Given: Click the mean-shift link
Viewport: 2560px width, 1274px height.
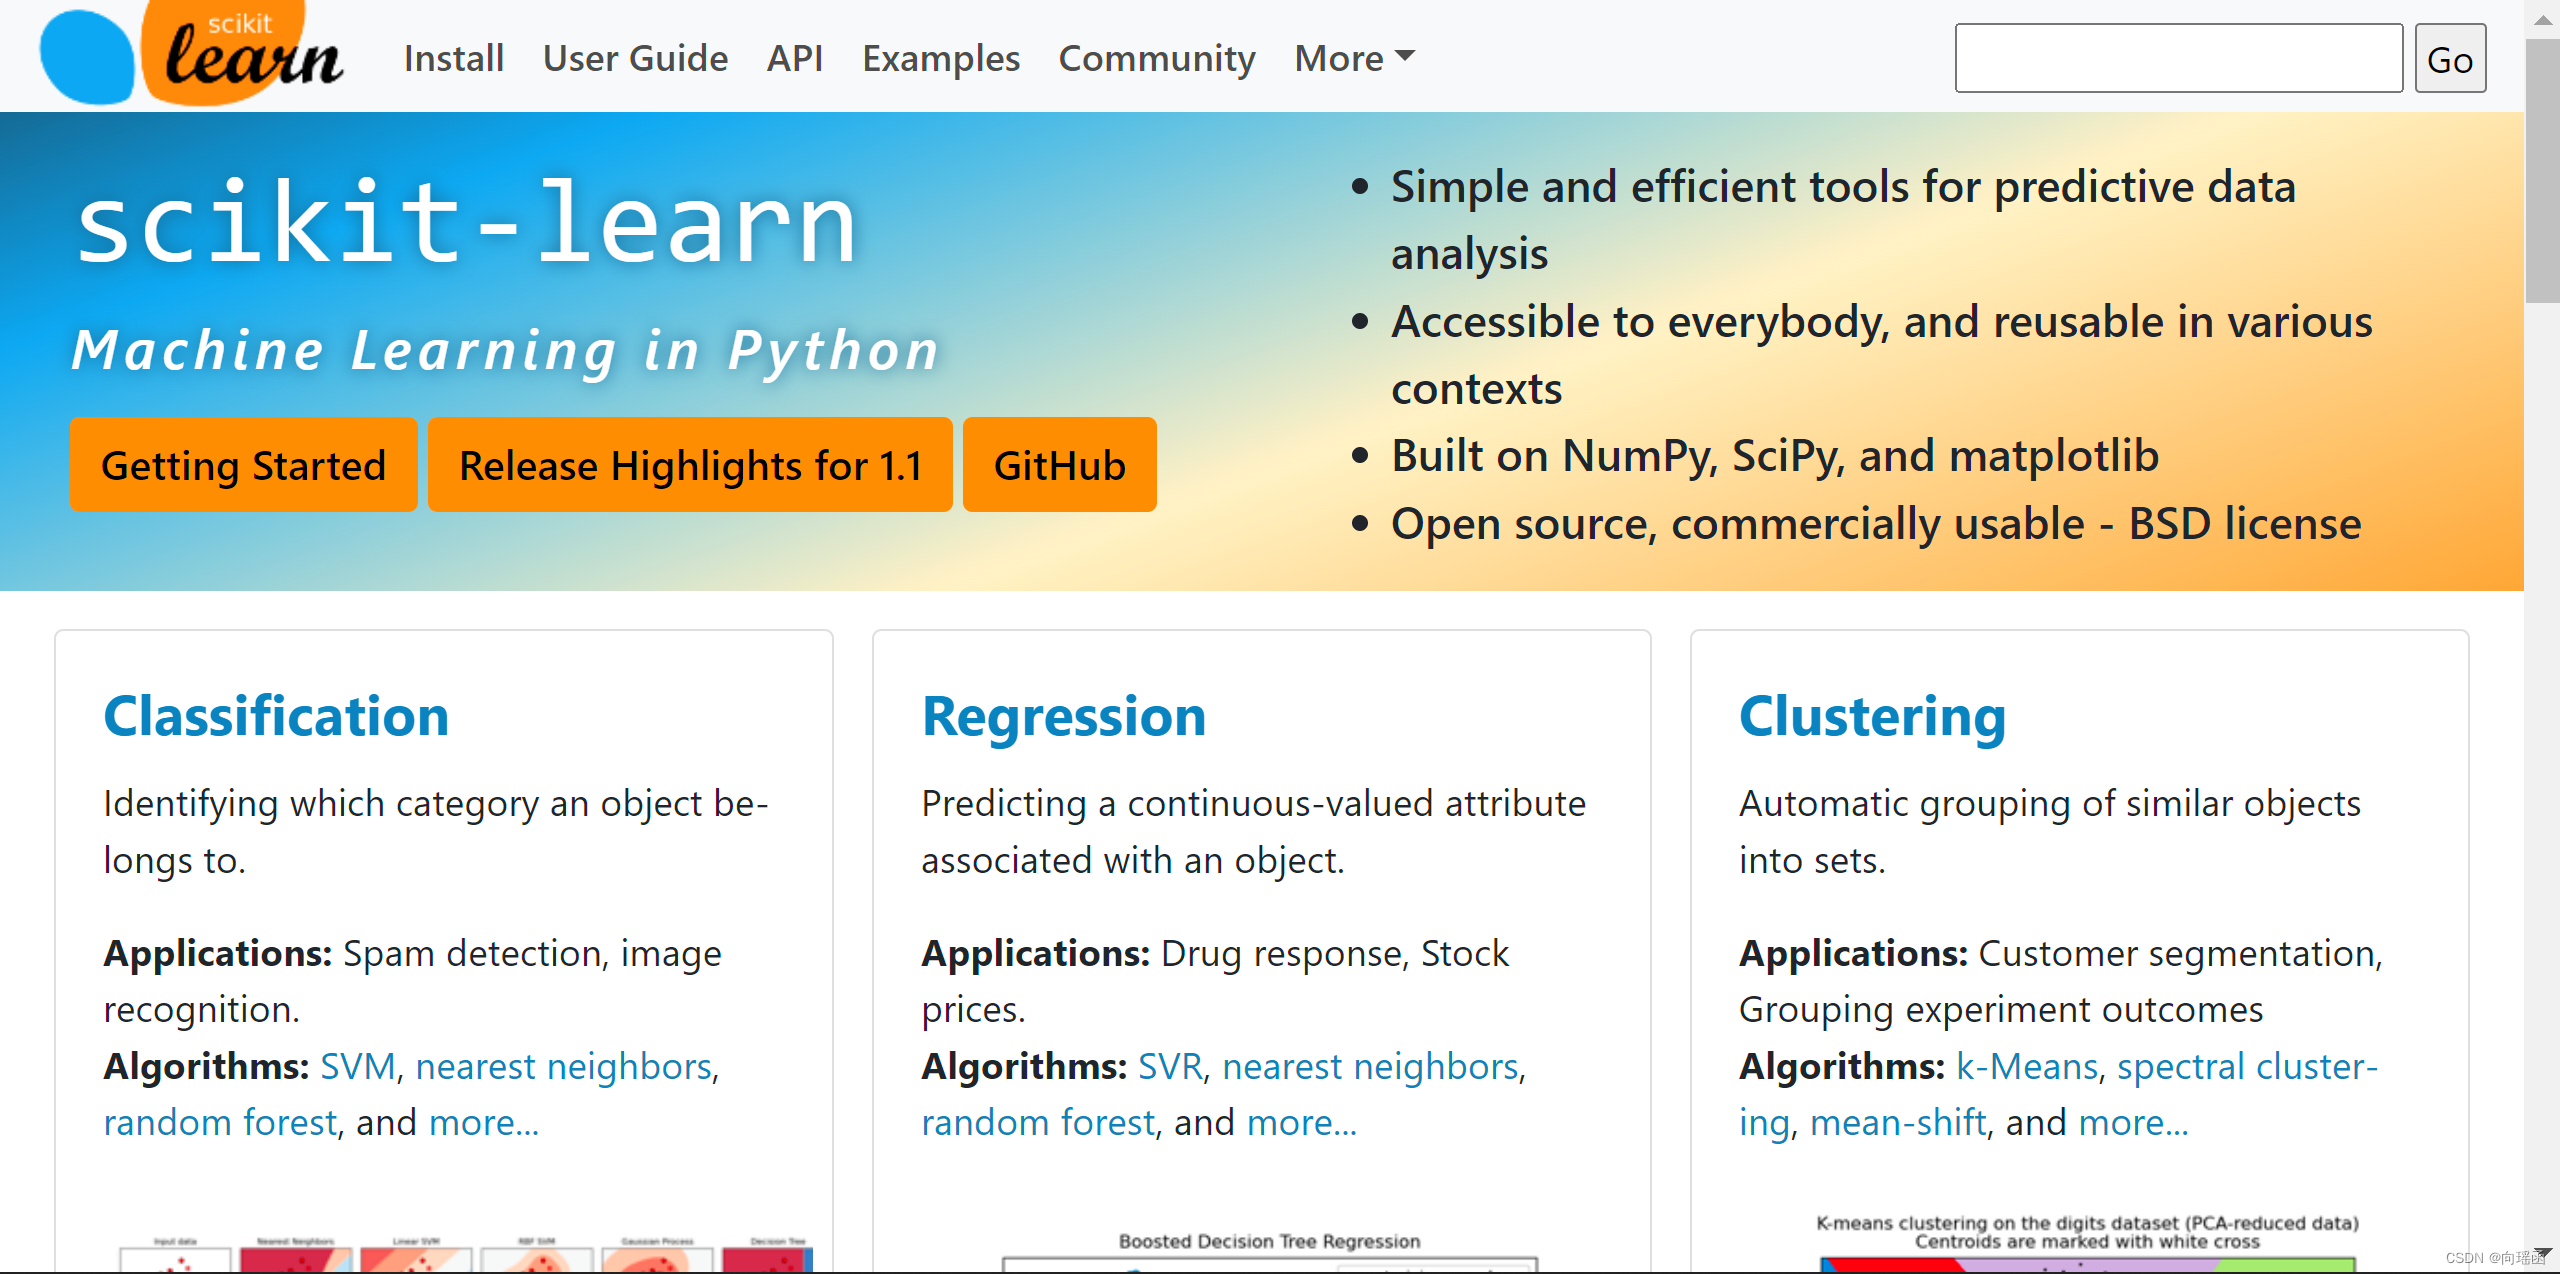Looking at the screenshot, I should [x=1897, y=1122].
